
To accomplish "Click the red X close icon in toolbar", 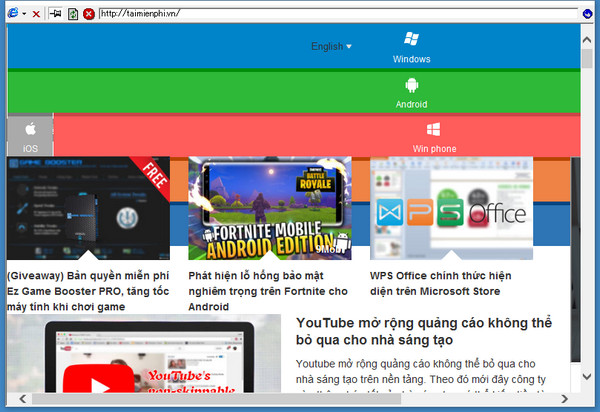I will point(37,14).
